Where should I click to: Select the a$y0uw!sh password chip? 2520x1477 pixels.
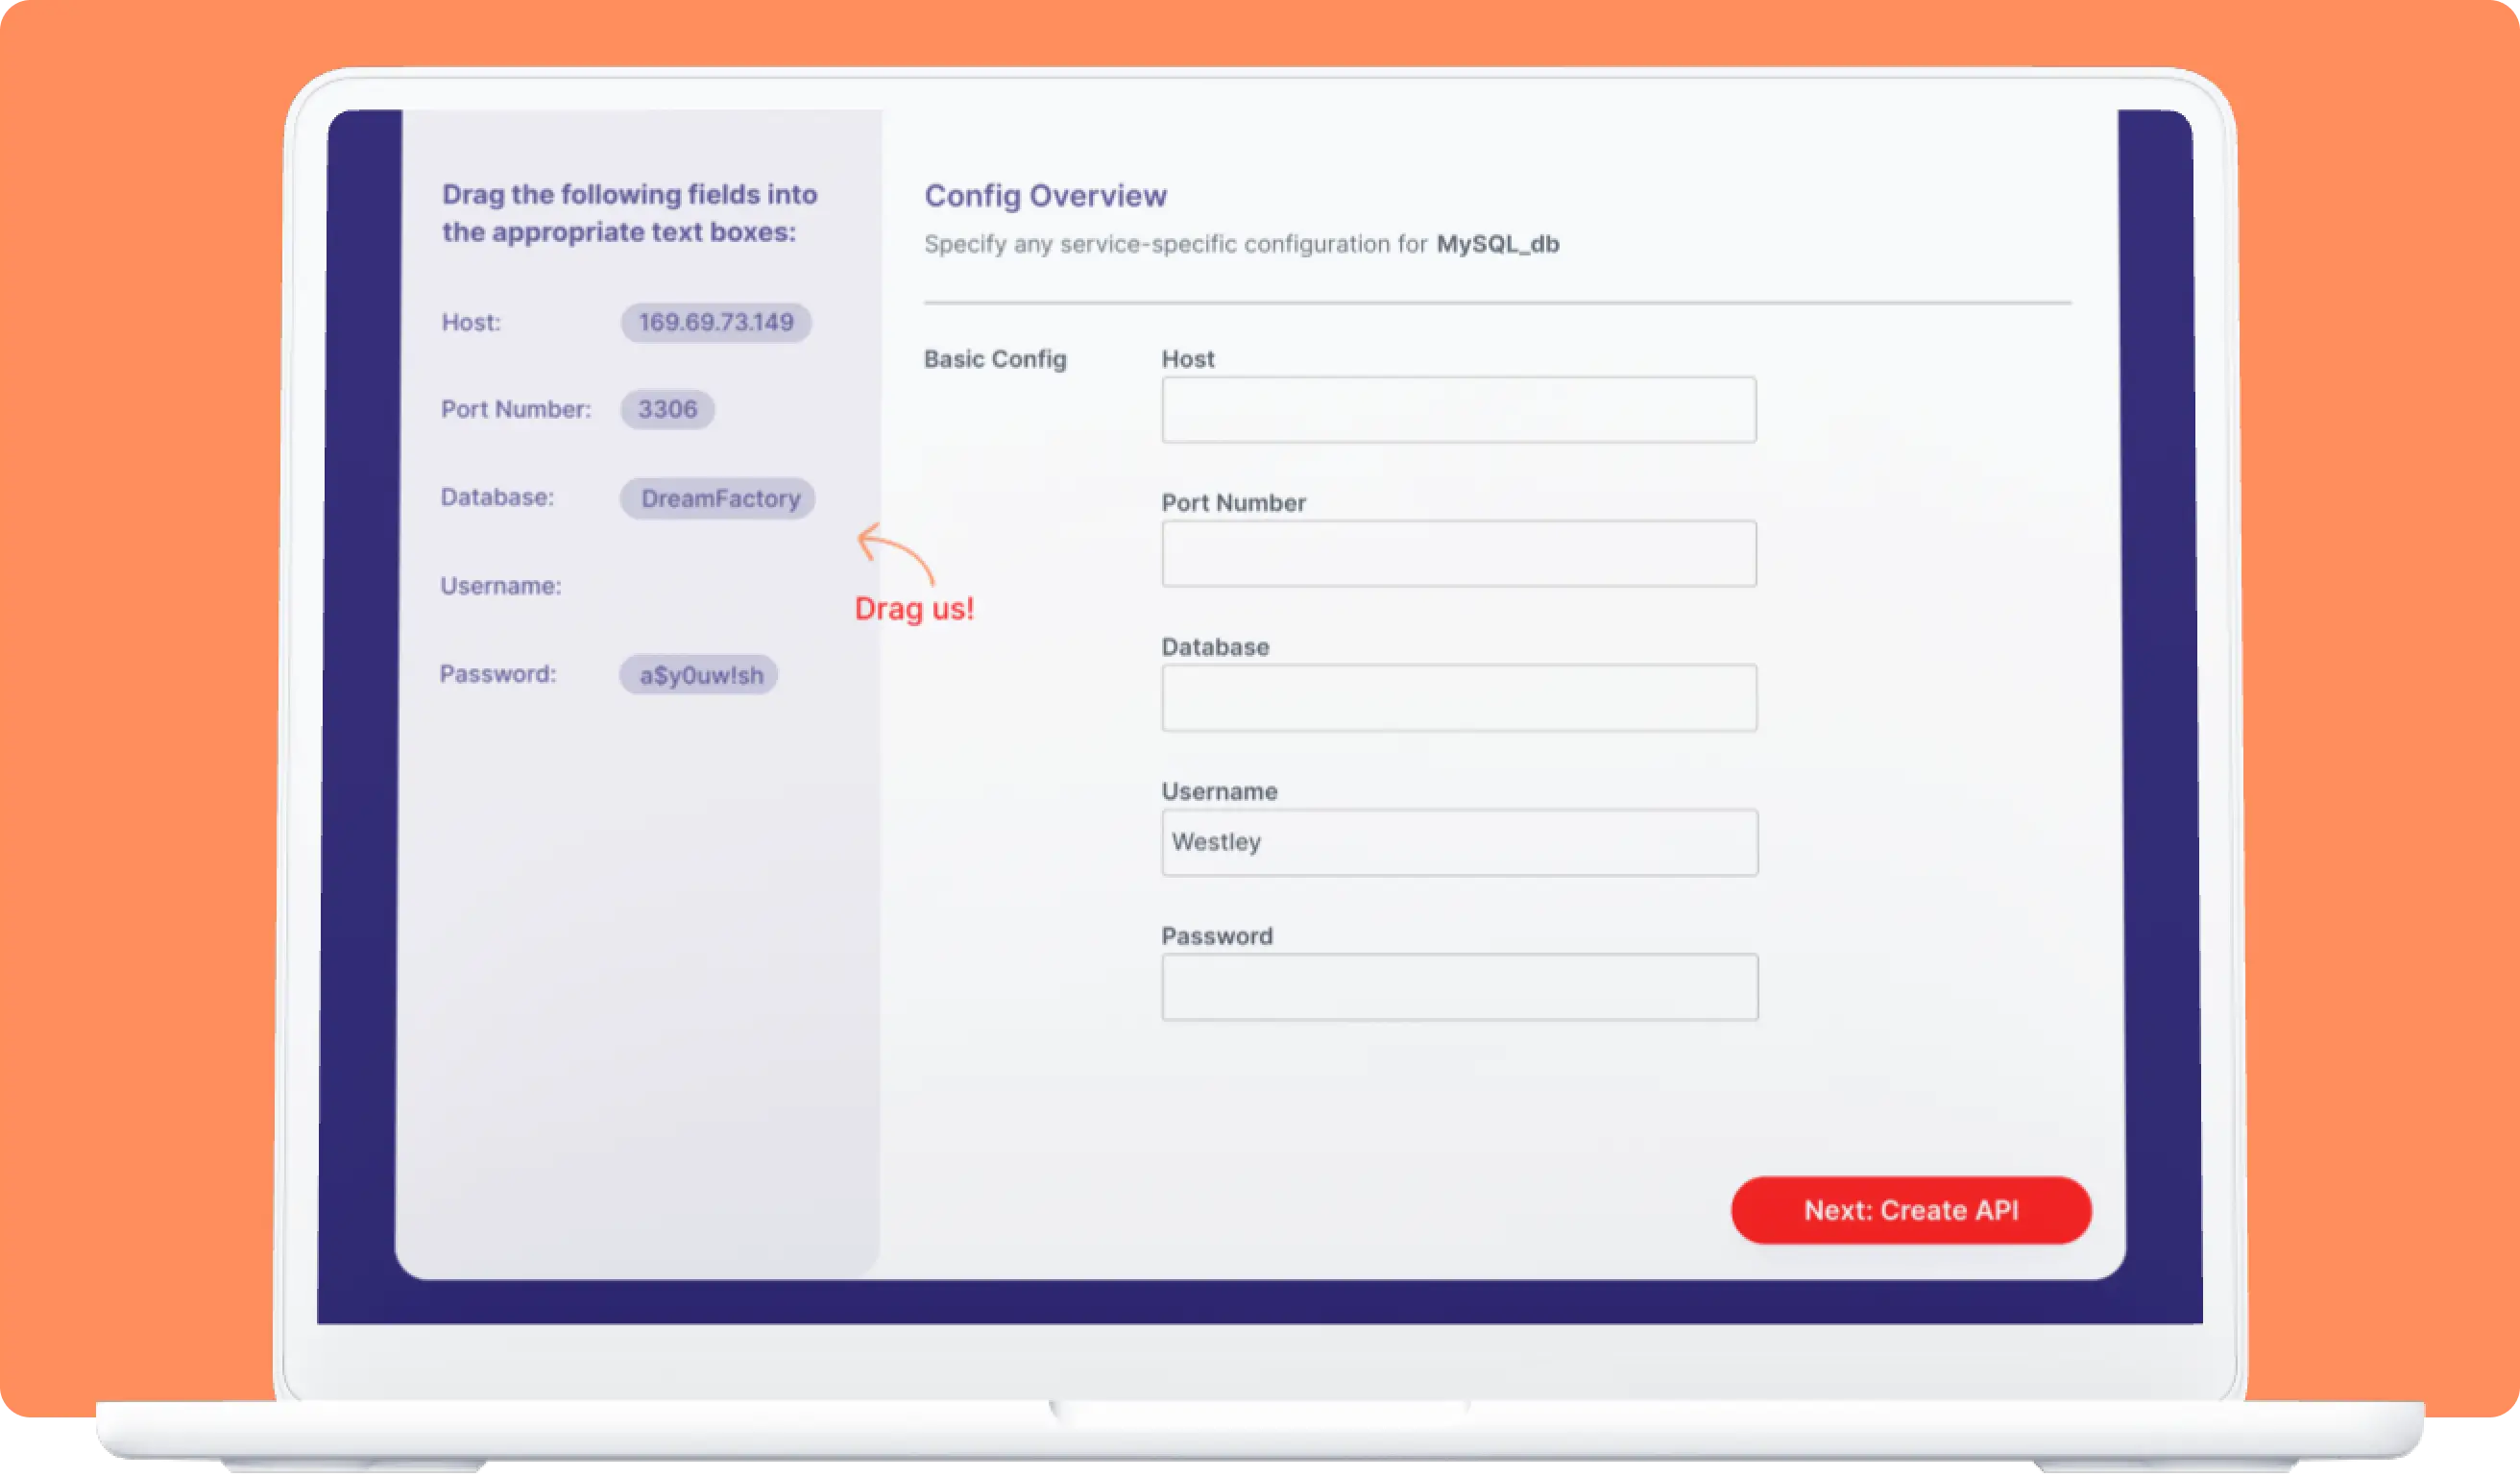699,675
